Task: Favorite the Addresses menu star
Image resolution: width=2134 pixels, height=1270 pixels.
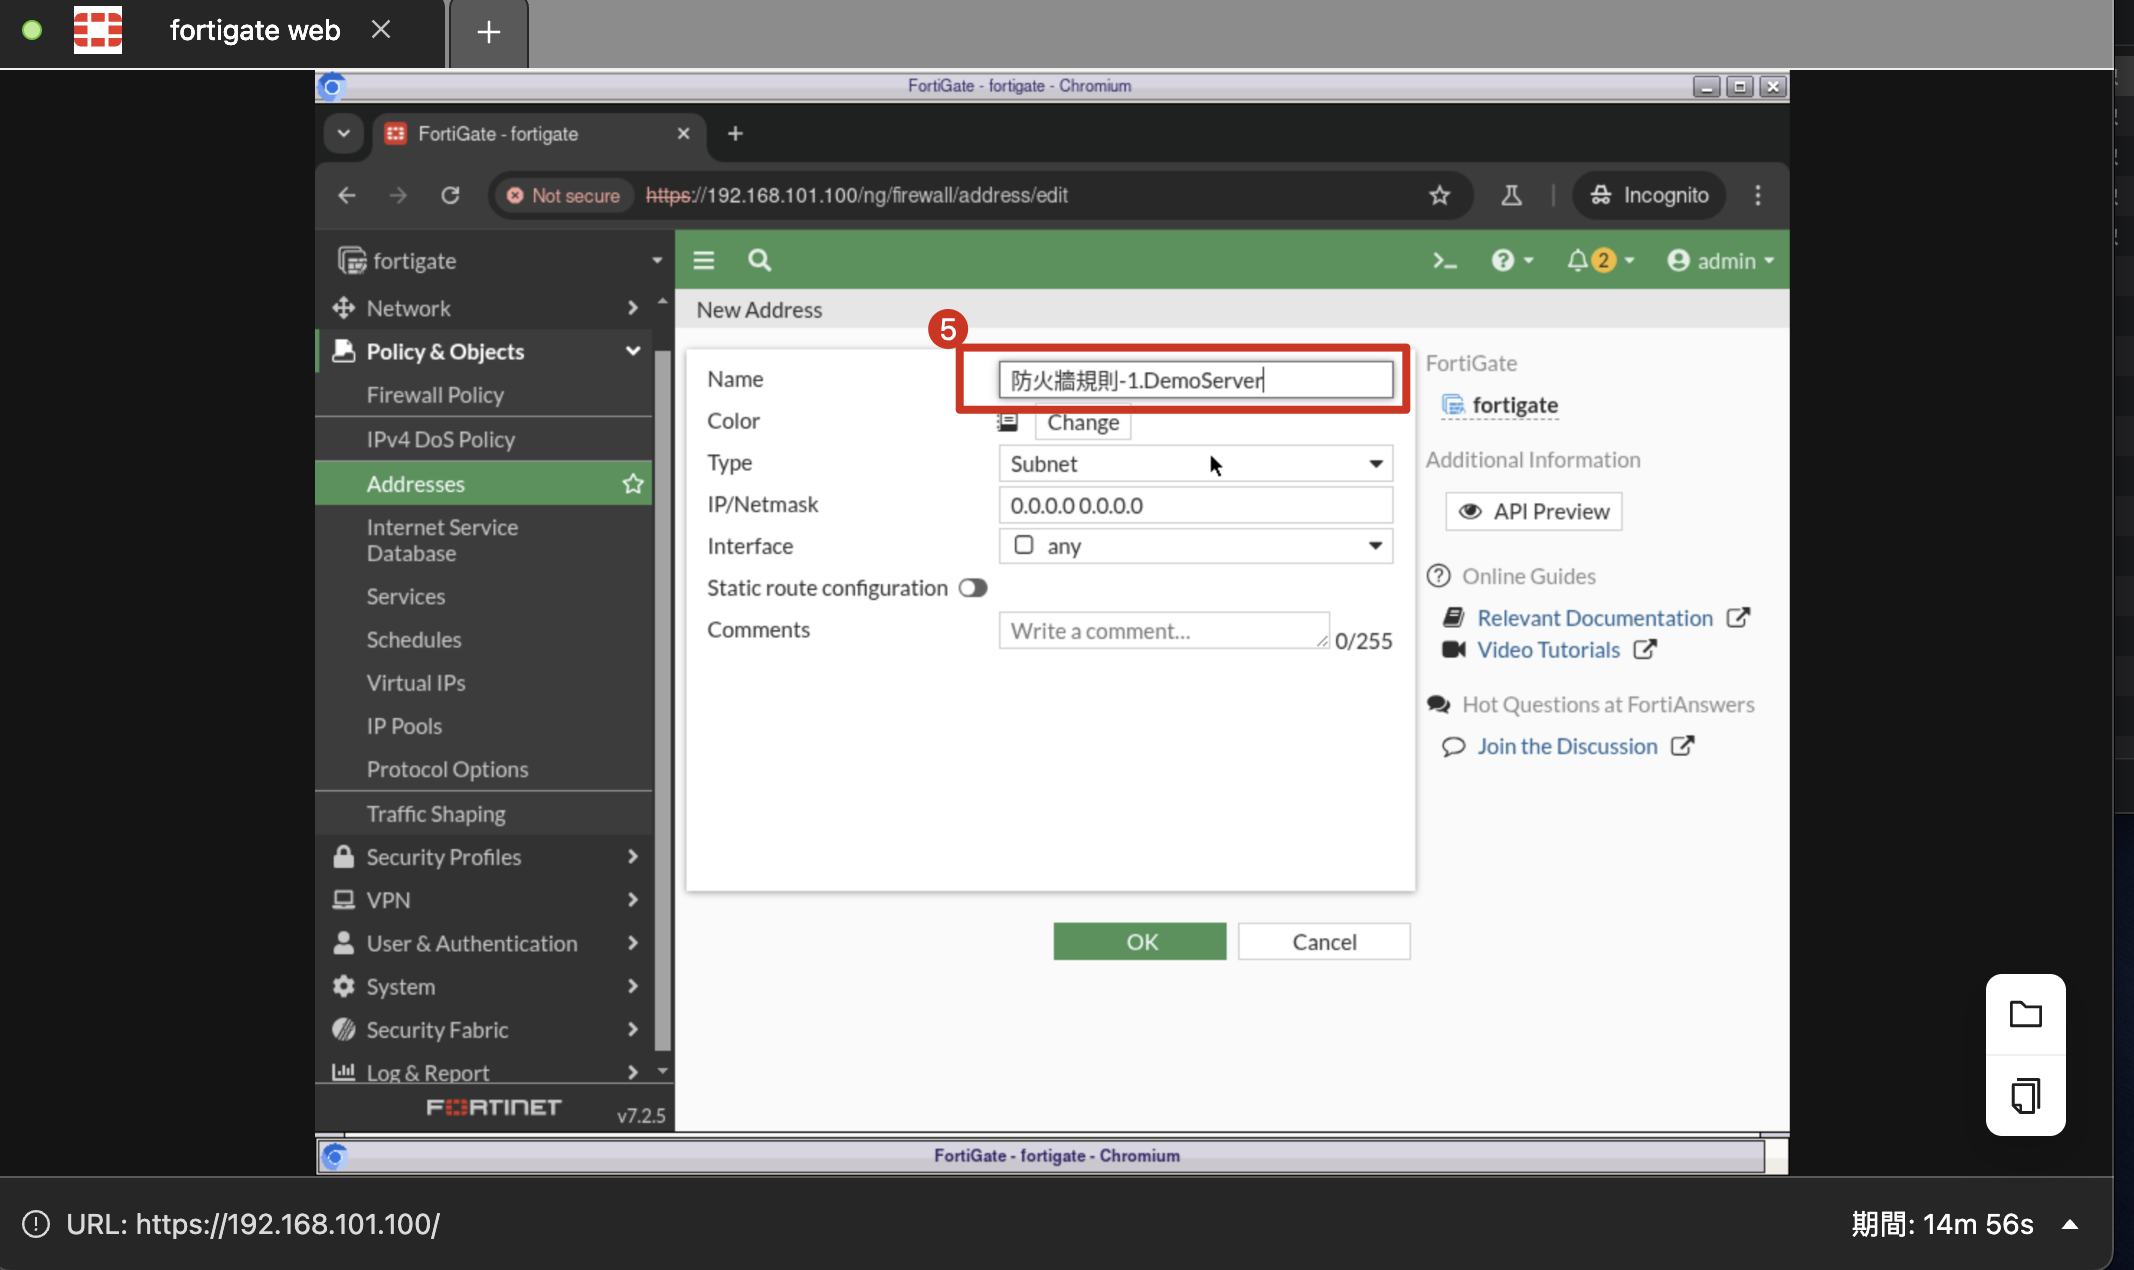Action: click(x=633, y=484)
